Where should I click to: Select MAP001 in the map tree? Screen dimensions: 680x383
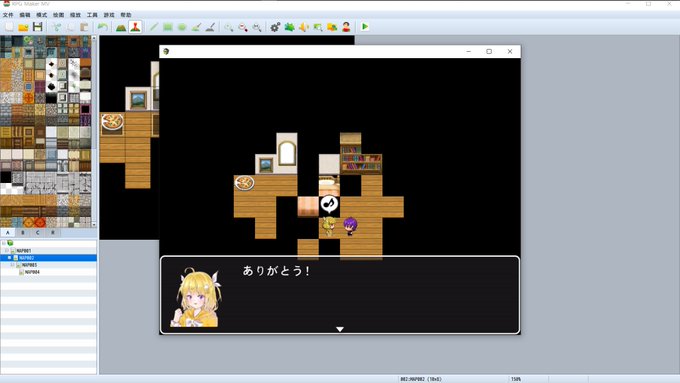tap(24, 251)
